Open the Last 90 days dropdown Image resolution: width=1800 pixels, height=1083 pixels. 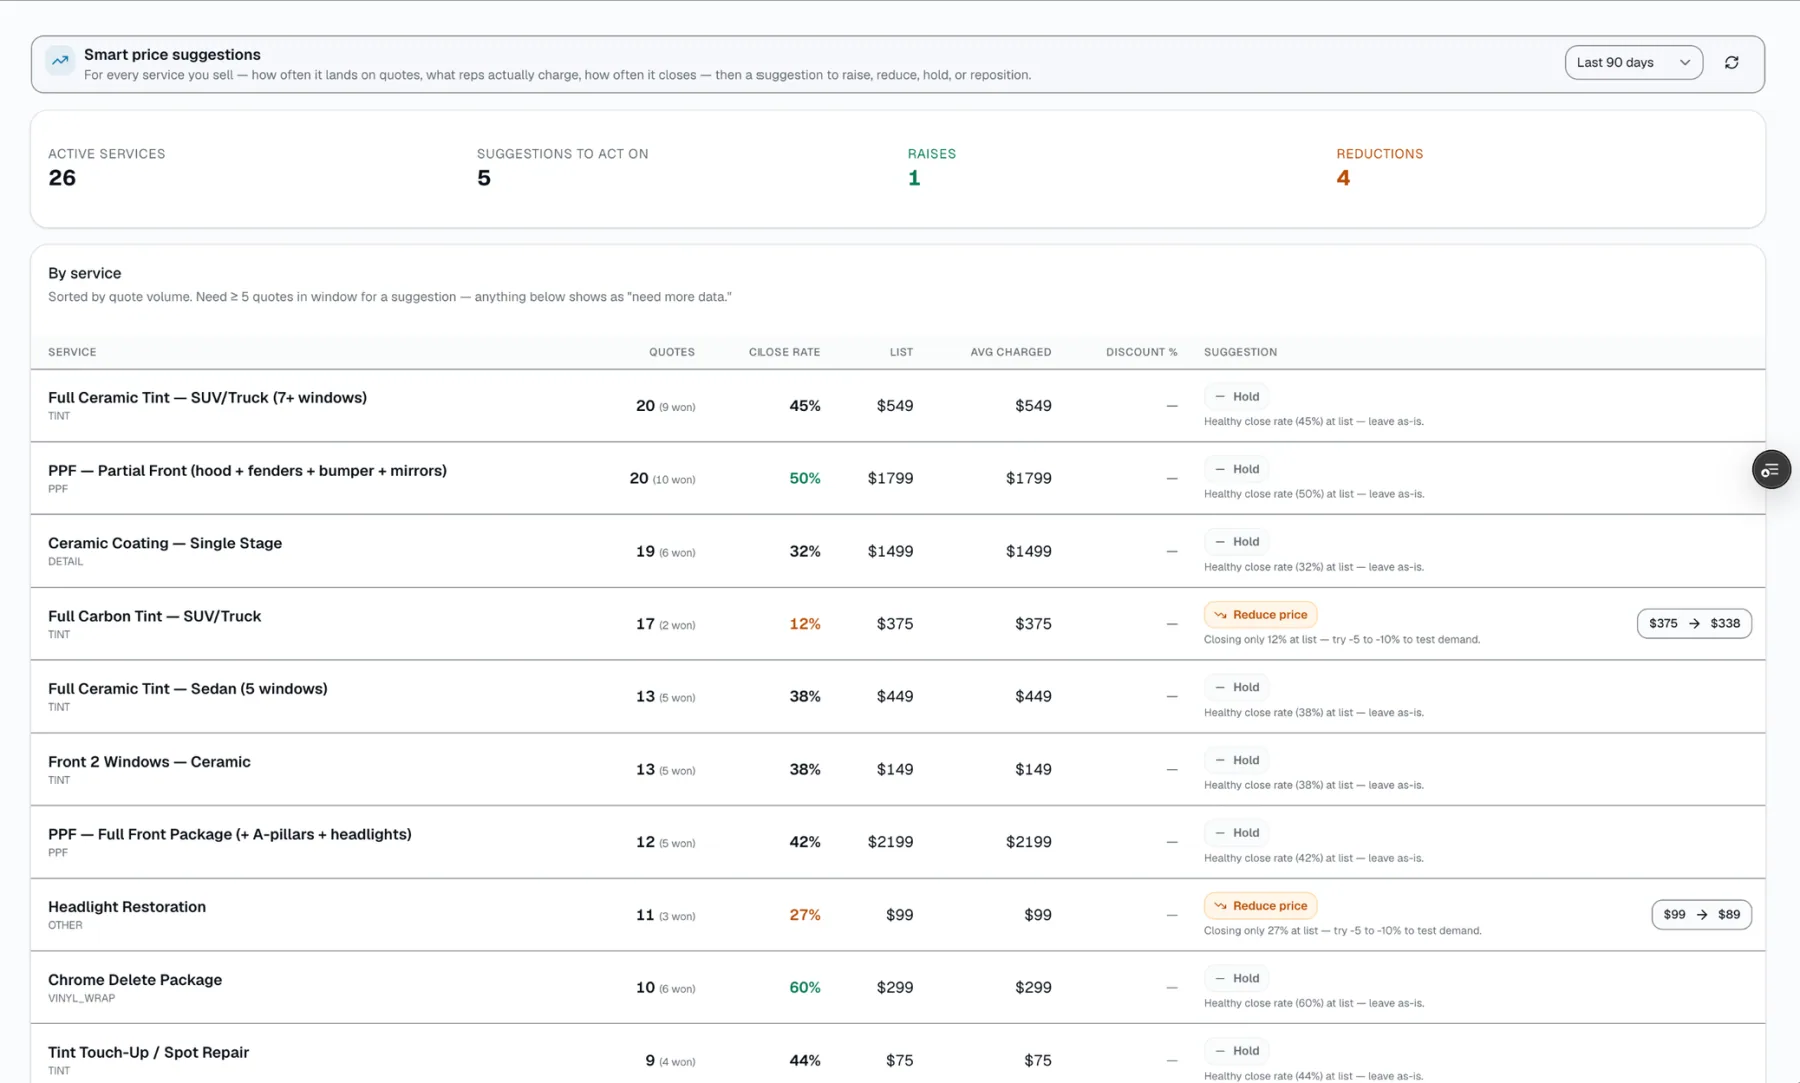coord(1633,62)
